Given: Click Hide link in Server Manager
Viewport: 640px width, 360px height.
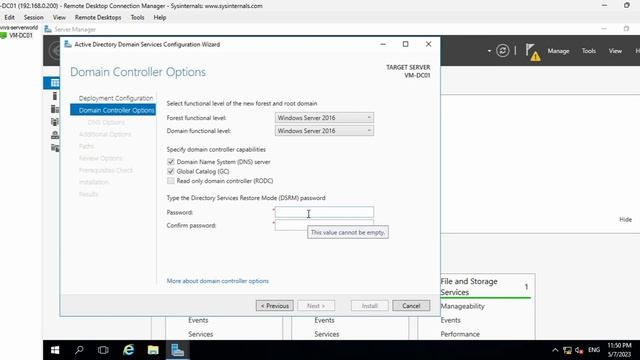Looking at the screenshot, I should [x=625, y=220].
